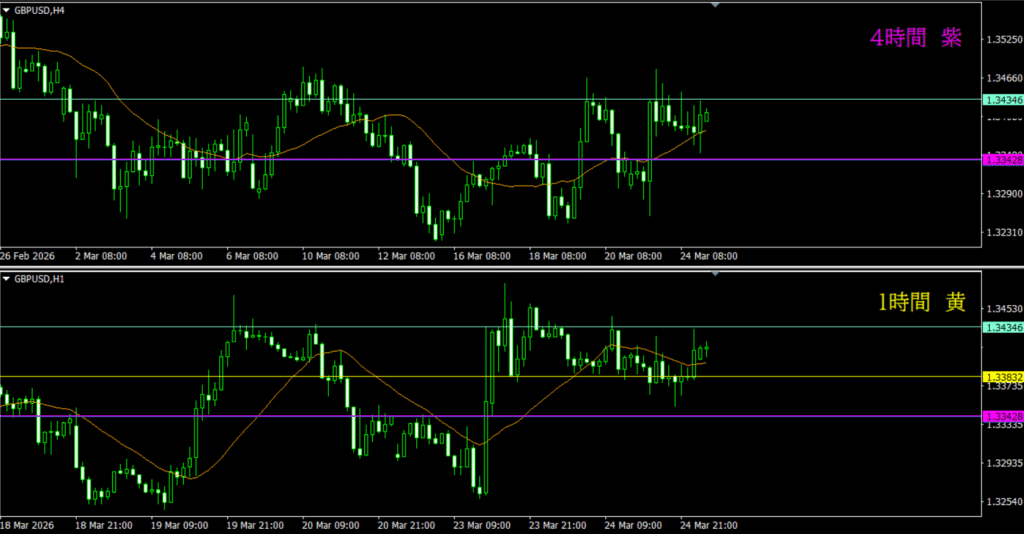Click the green 1.34346 price tag on H4

[x=1003, y=100]
